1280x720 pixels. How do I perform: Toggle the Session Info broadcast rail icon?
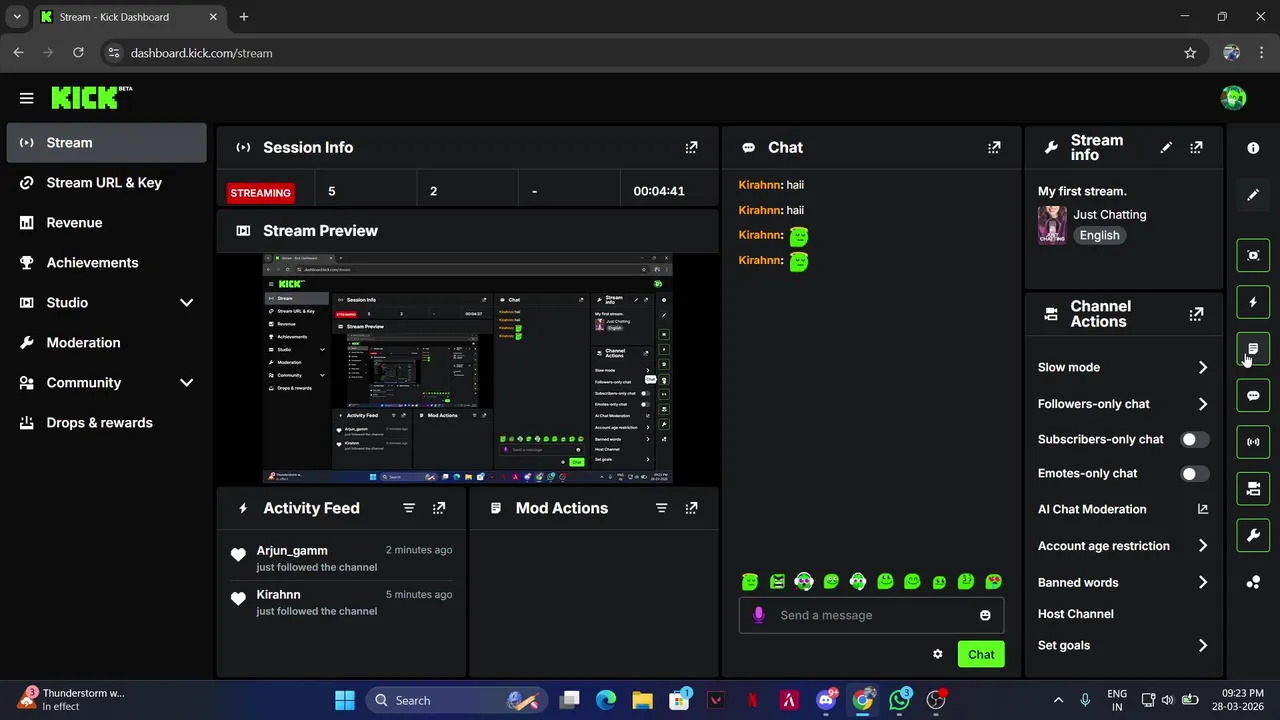[x=1253, y=442]
